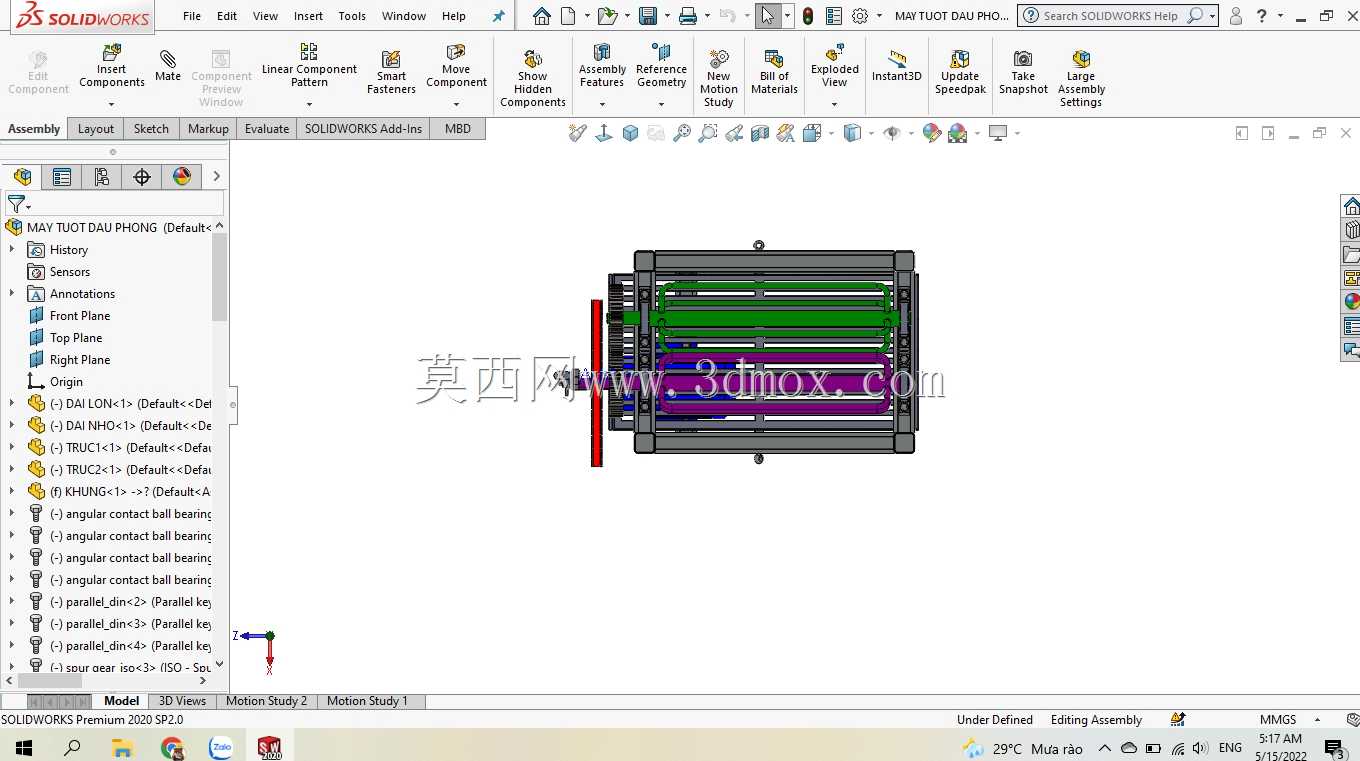Click Show Hidden Components
Screen dimensions: 1360x761
533,78
